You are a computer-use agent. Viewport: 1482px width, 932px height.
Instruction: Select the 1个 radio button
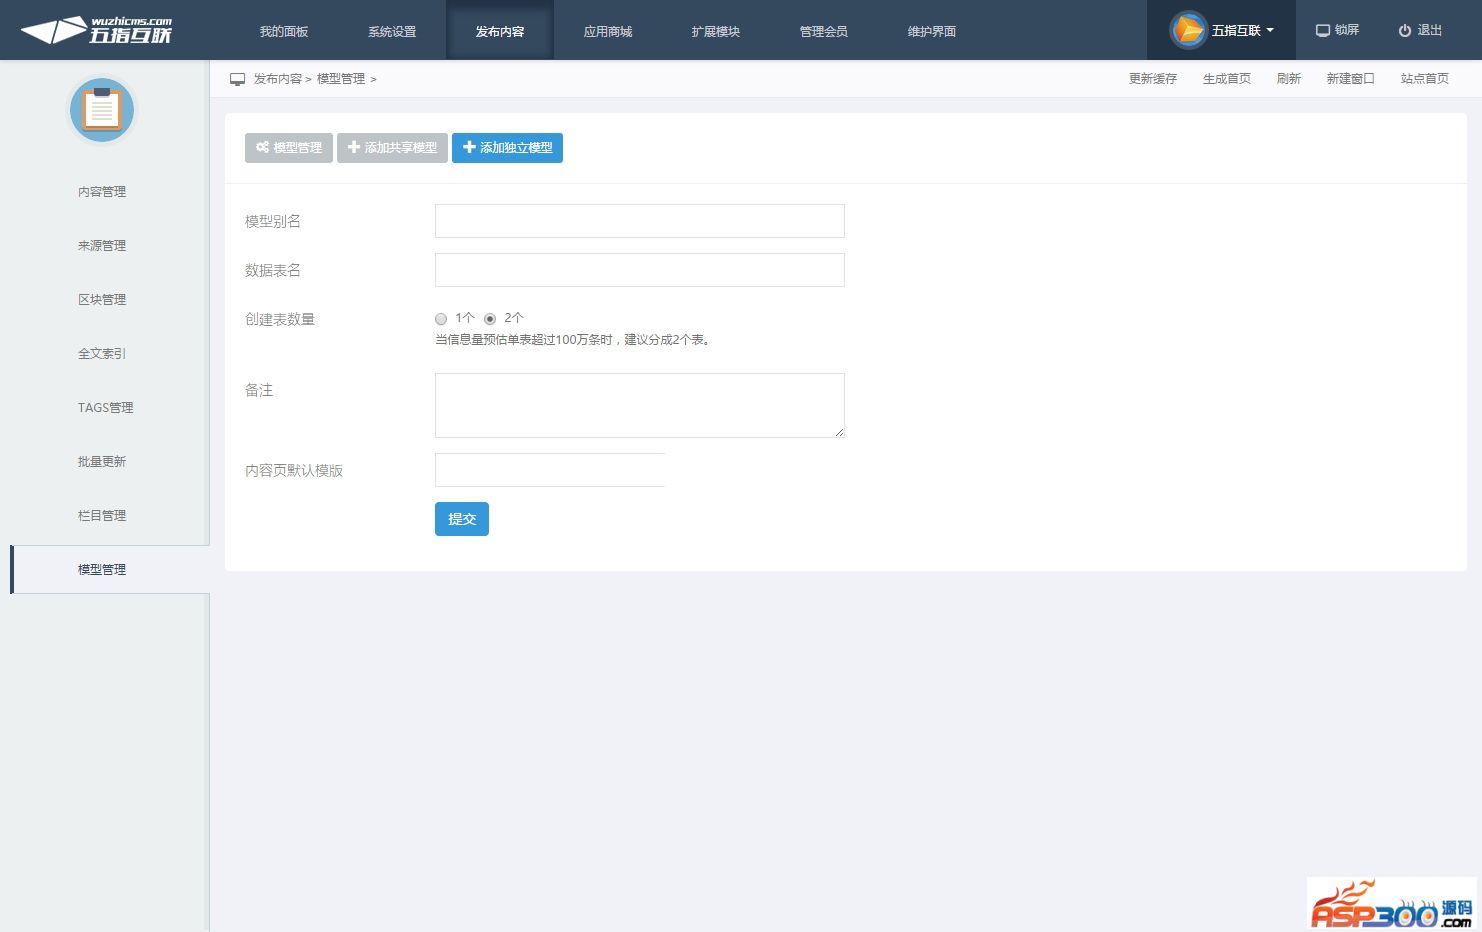pos(441,319)
